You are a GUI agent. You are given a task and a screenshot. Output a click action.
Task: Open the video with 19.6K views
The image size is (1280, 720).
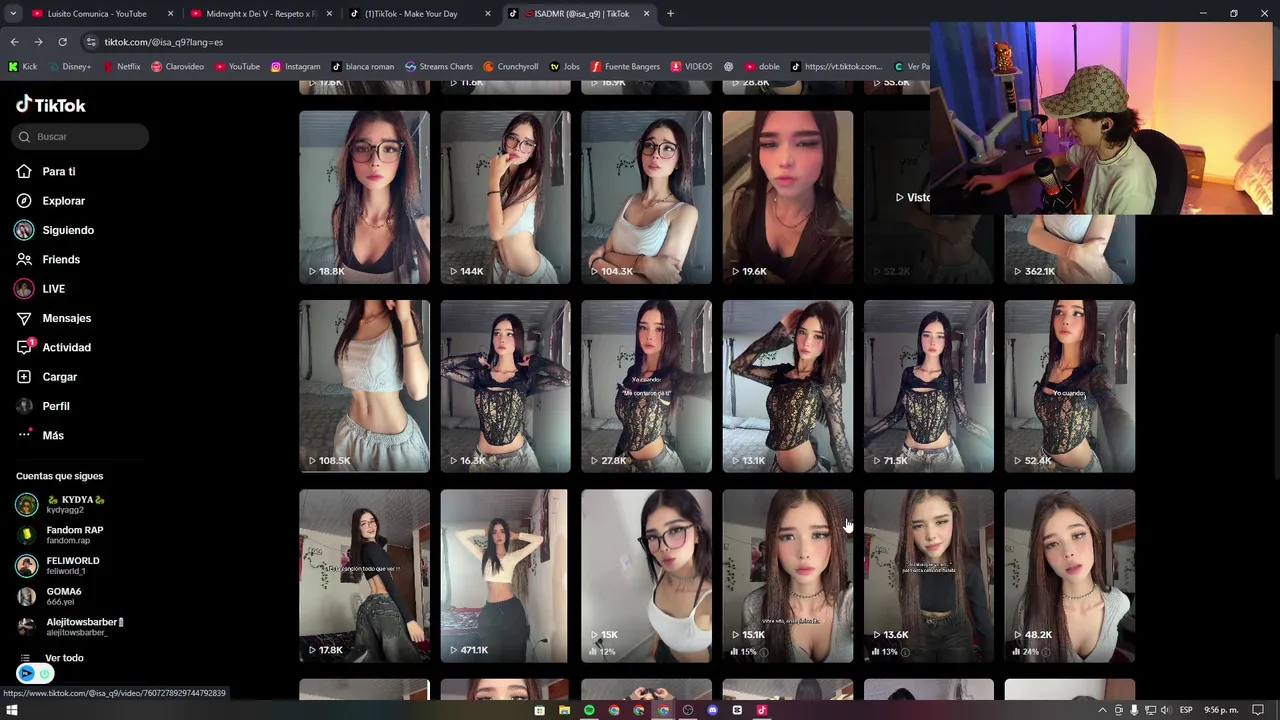[x=788, y=197]
